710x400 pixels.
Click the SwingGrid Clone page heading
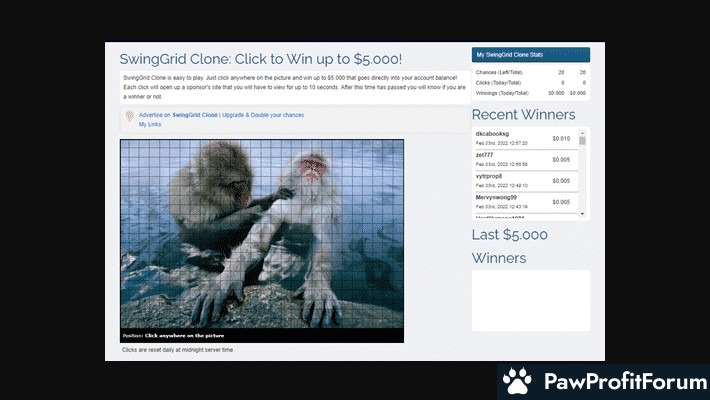(260, 59)
